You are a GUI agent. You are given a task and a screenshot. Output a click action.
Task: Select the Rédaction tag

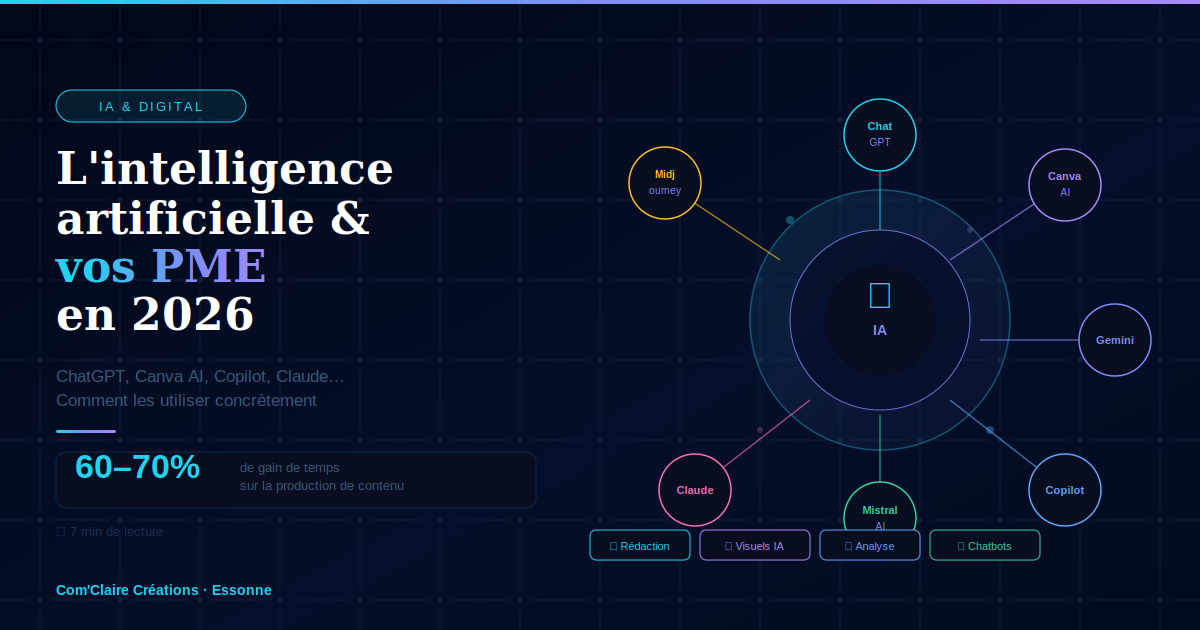(640, 545)
